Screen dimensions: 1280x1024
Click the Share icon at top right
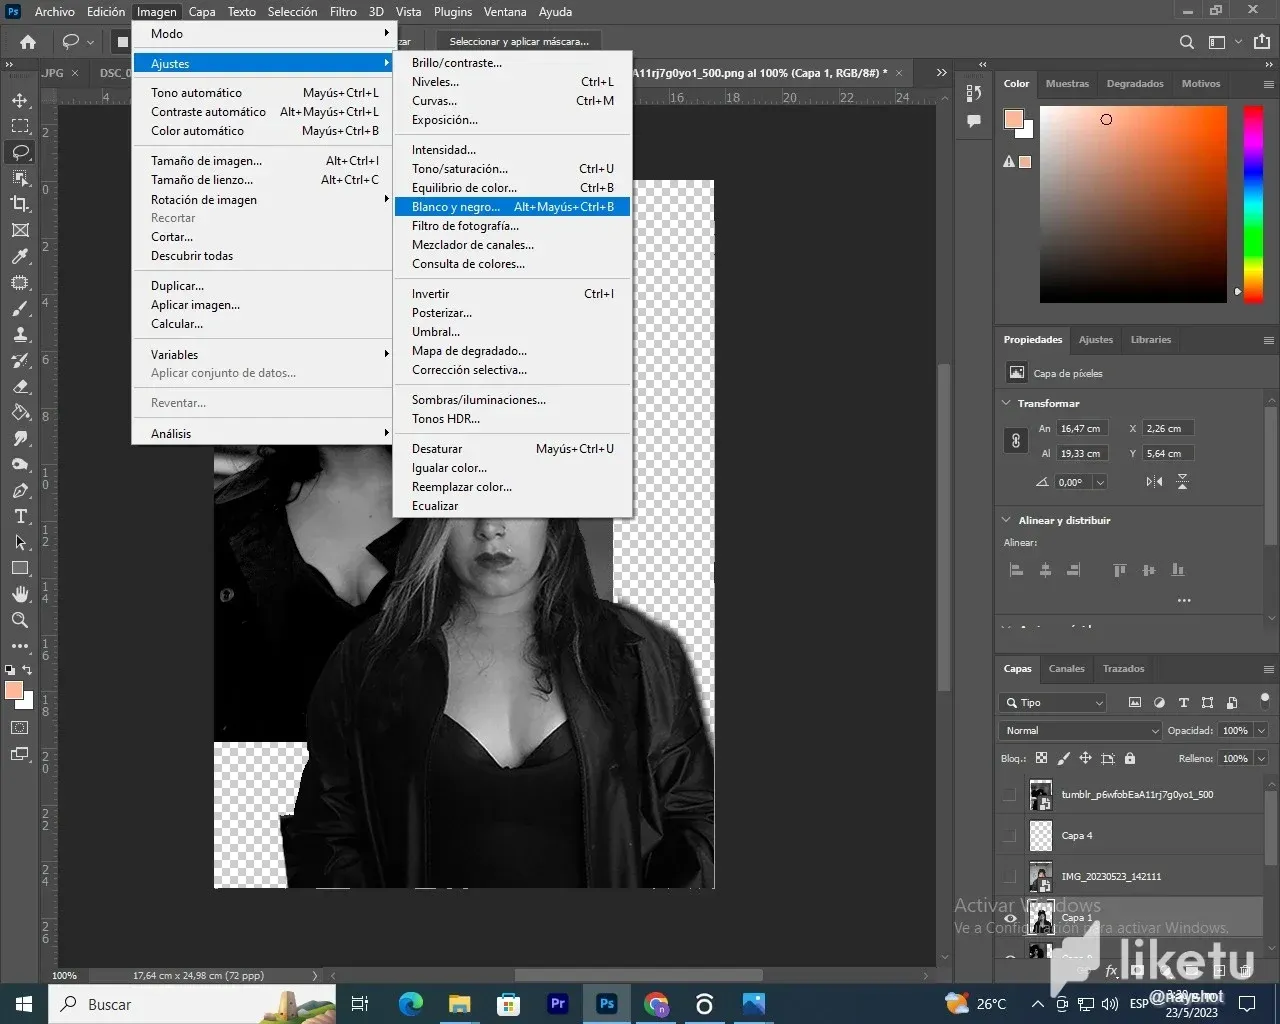1262,42
